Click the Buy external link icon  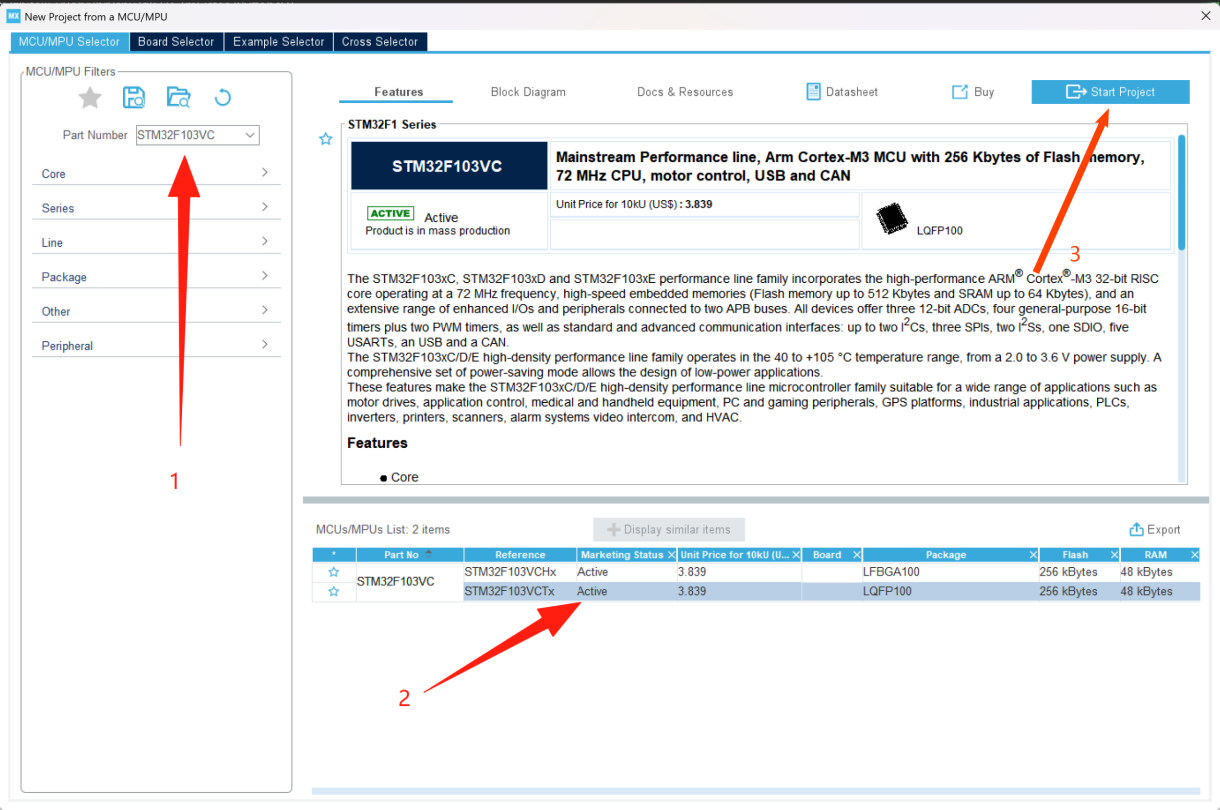[959, 92]
